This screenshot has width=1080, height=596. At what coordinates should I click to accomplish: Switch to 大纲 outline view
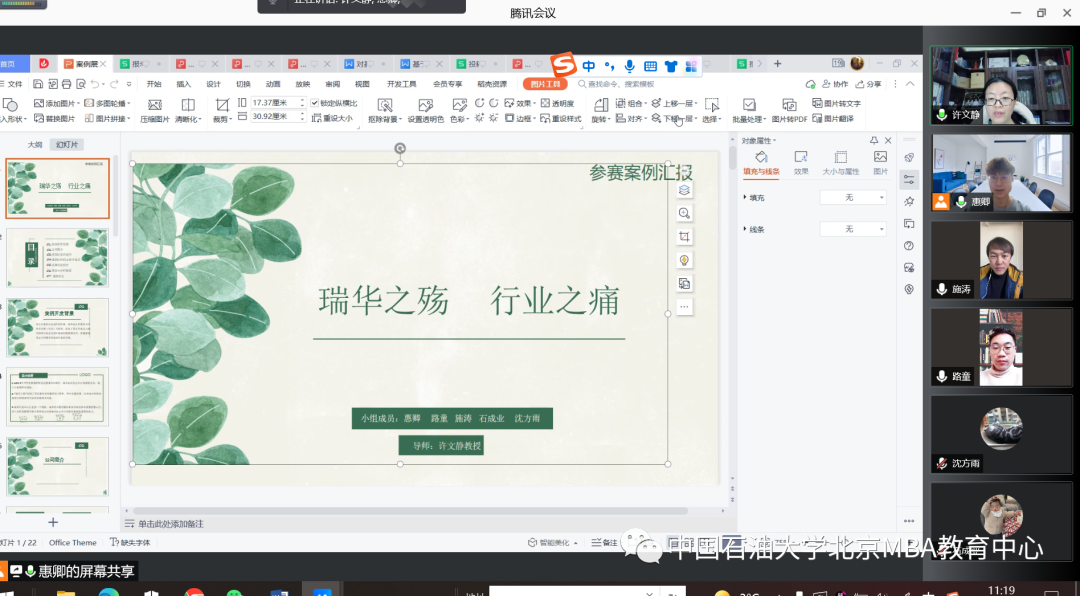pyautogui.click(x=35, y=145)
